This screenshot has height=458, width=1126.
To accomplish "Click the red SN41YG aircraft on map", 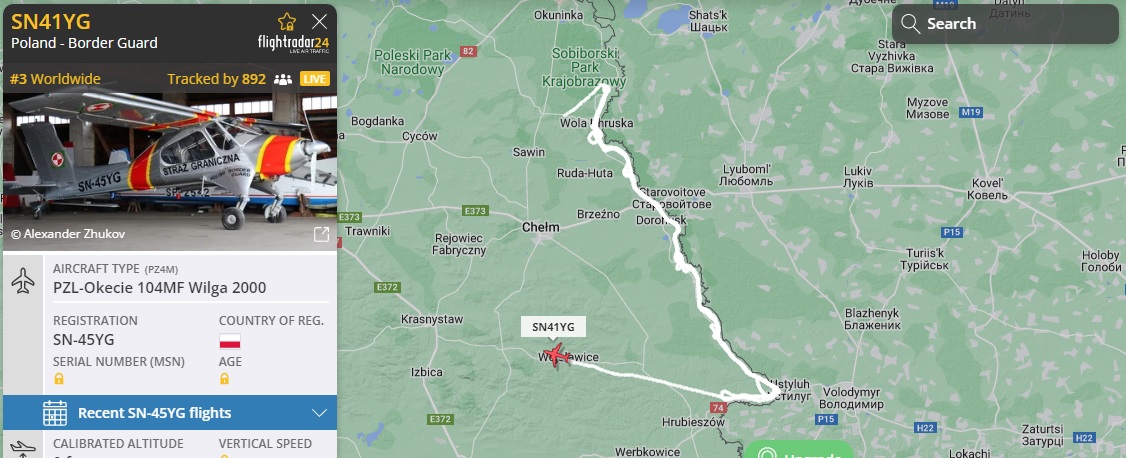I will pos(556,355).
